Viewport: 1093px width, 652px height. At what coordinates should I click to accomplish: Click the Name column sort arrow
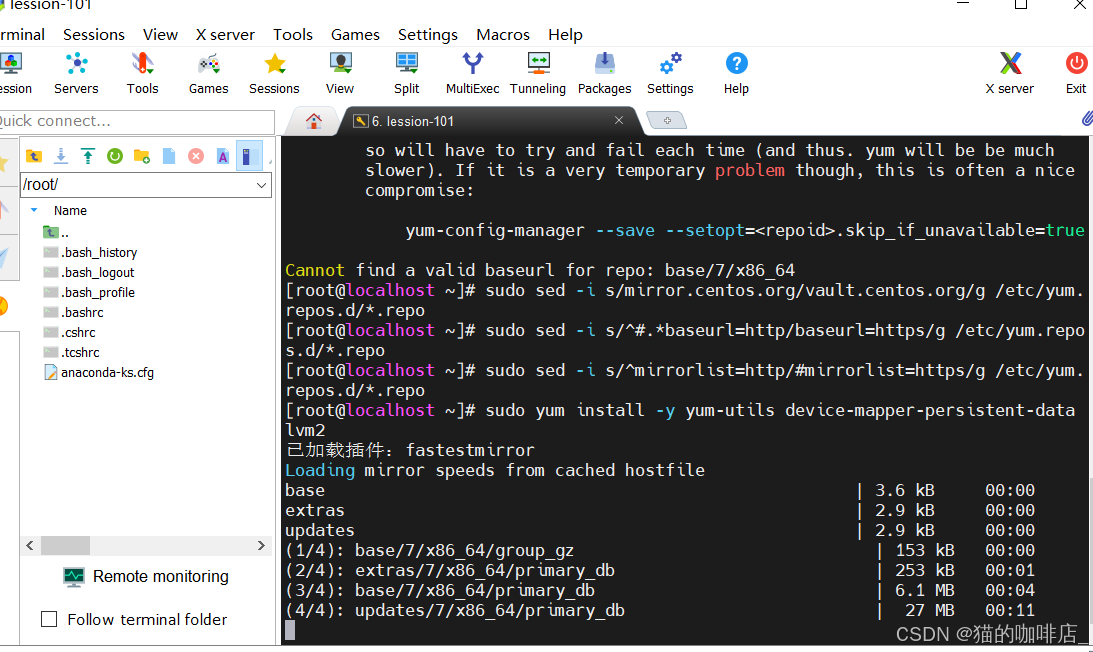click(34, 210)
